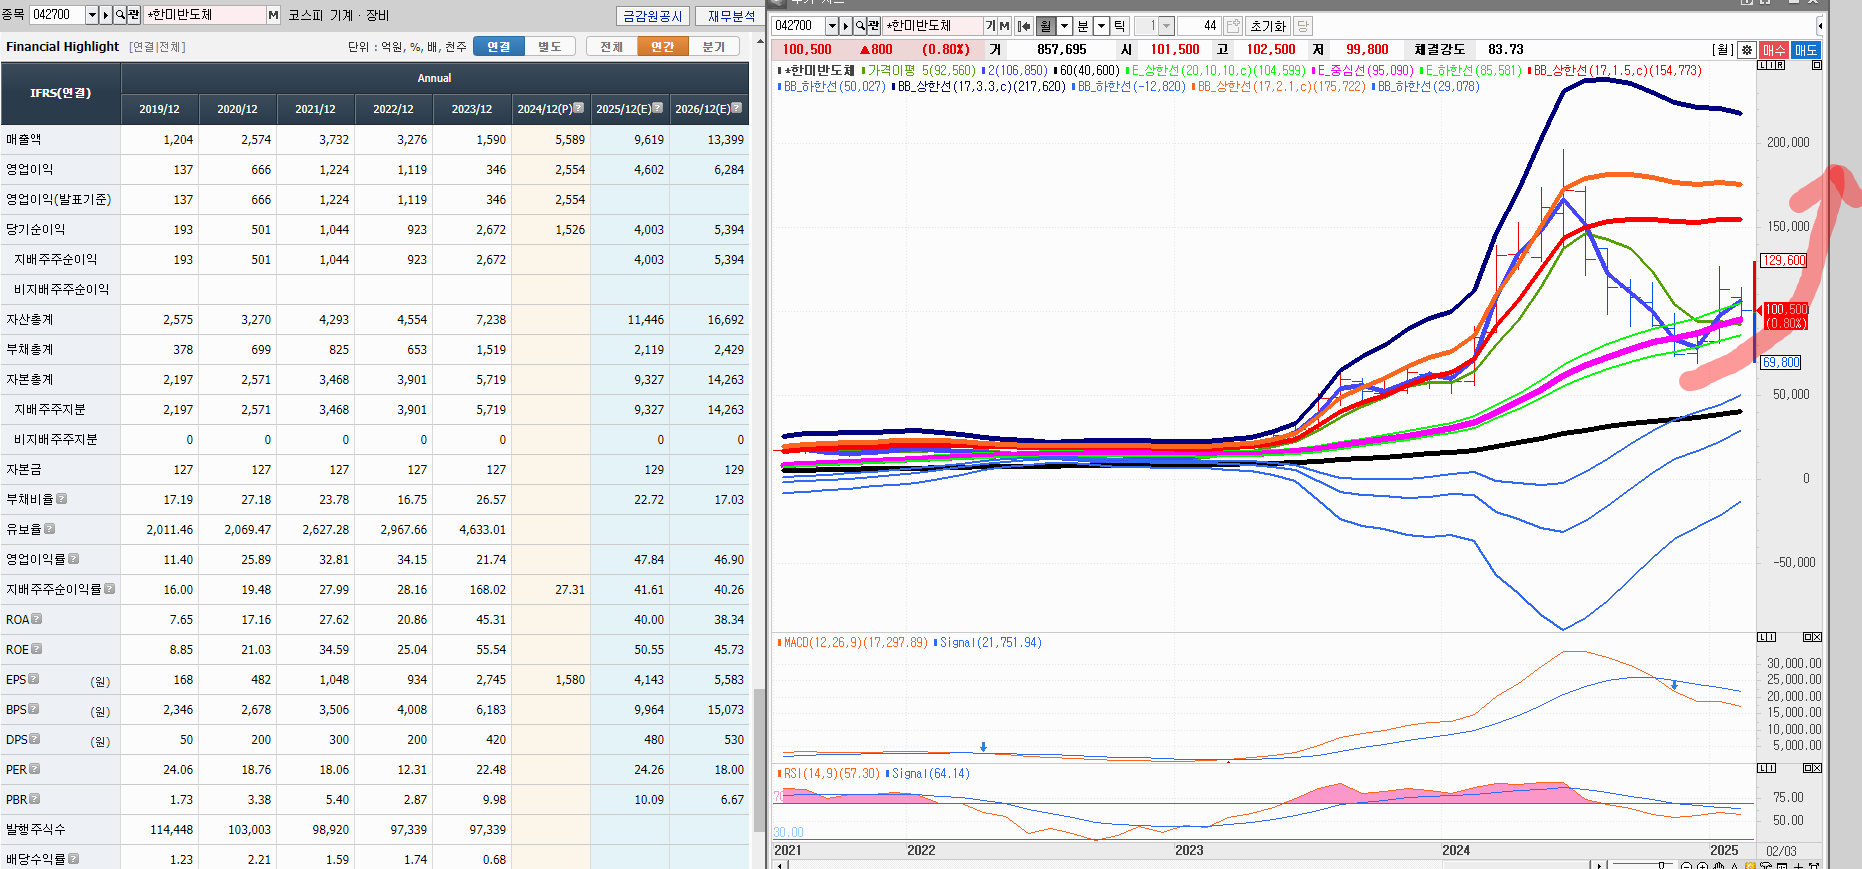This screenshot has width=1862, height=869.
Task: Click the 관 watchlist icon in the financial panel
Action: (x=134, y=15)
